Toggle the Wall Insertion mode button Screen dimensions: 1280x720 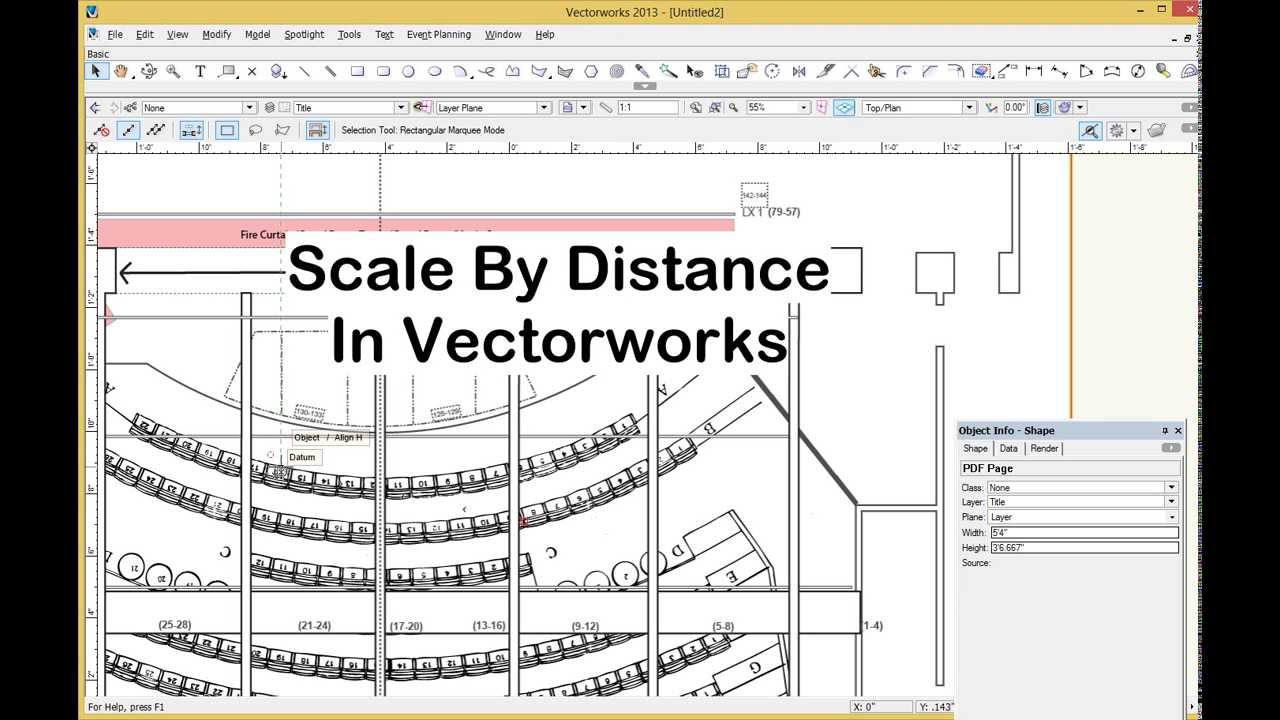click(318, 130)
